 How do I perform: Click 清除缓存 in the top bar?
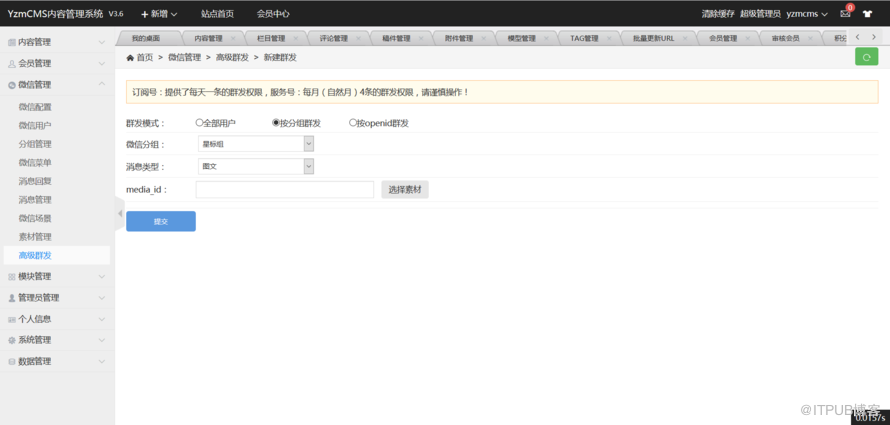coord(717,14)
